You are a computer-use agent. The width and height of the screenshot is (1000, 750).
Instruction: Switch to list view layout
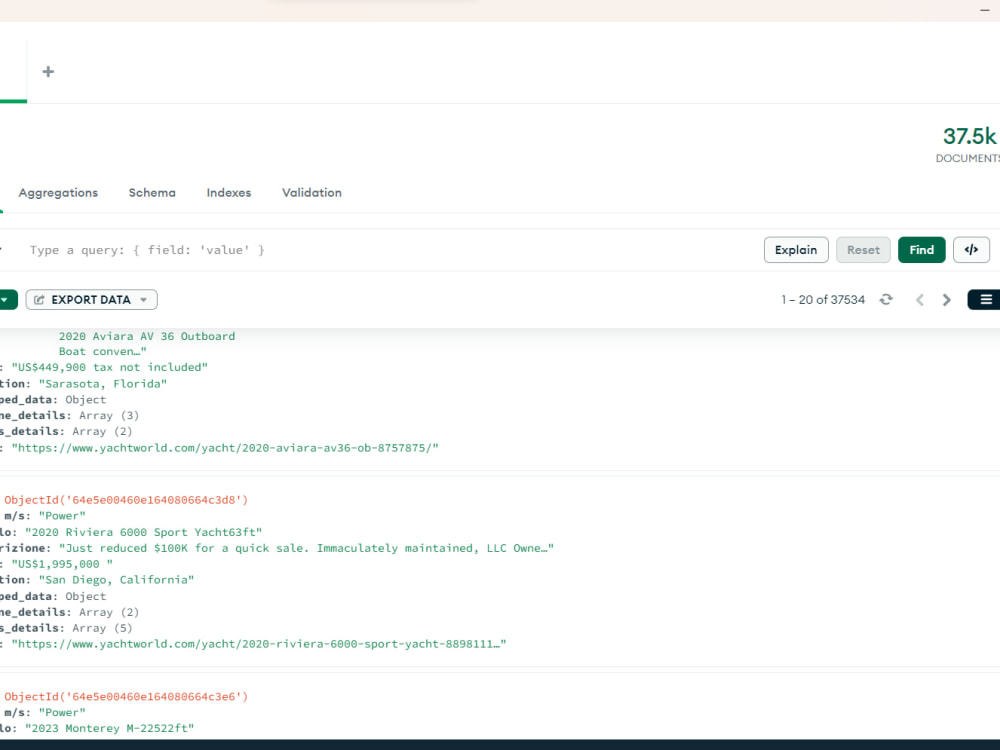[983, 299]
